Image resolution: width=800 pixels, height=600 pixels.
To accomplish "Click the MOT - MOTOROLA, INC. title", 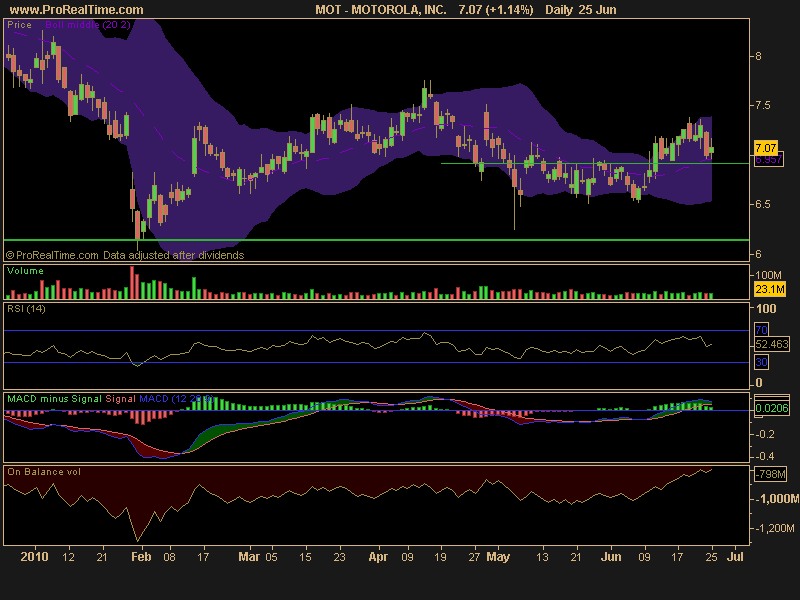I will (x=381, y=10).
